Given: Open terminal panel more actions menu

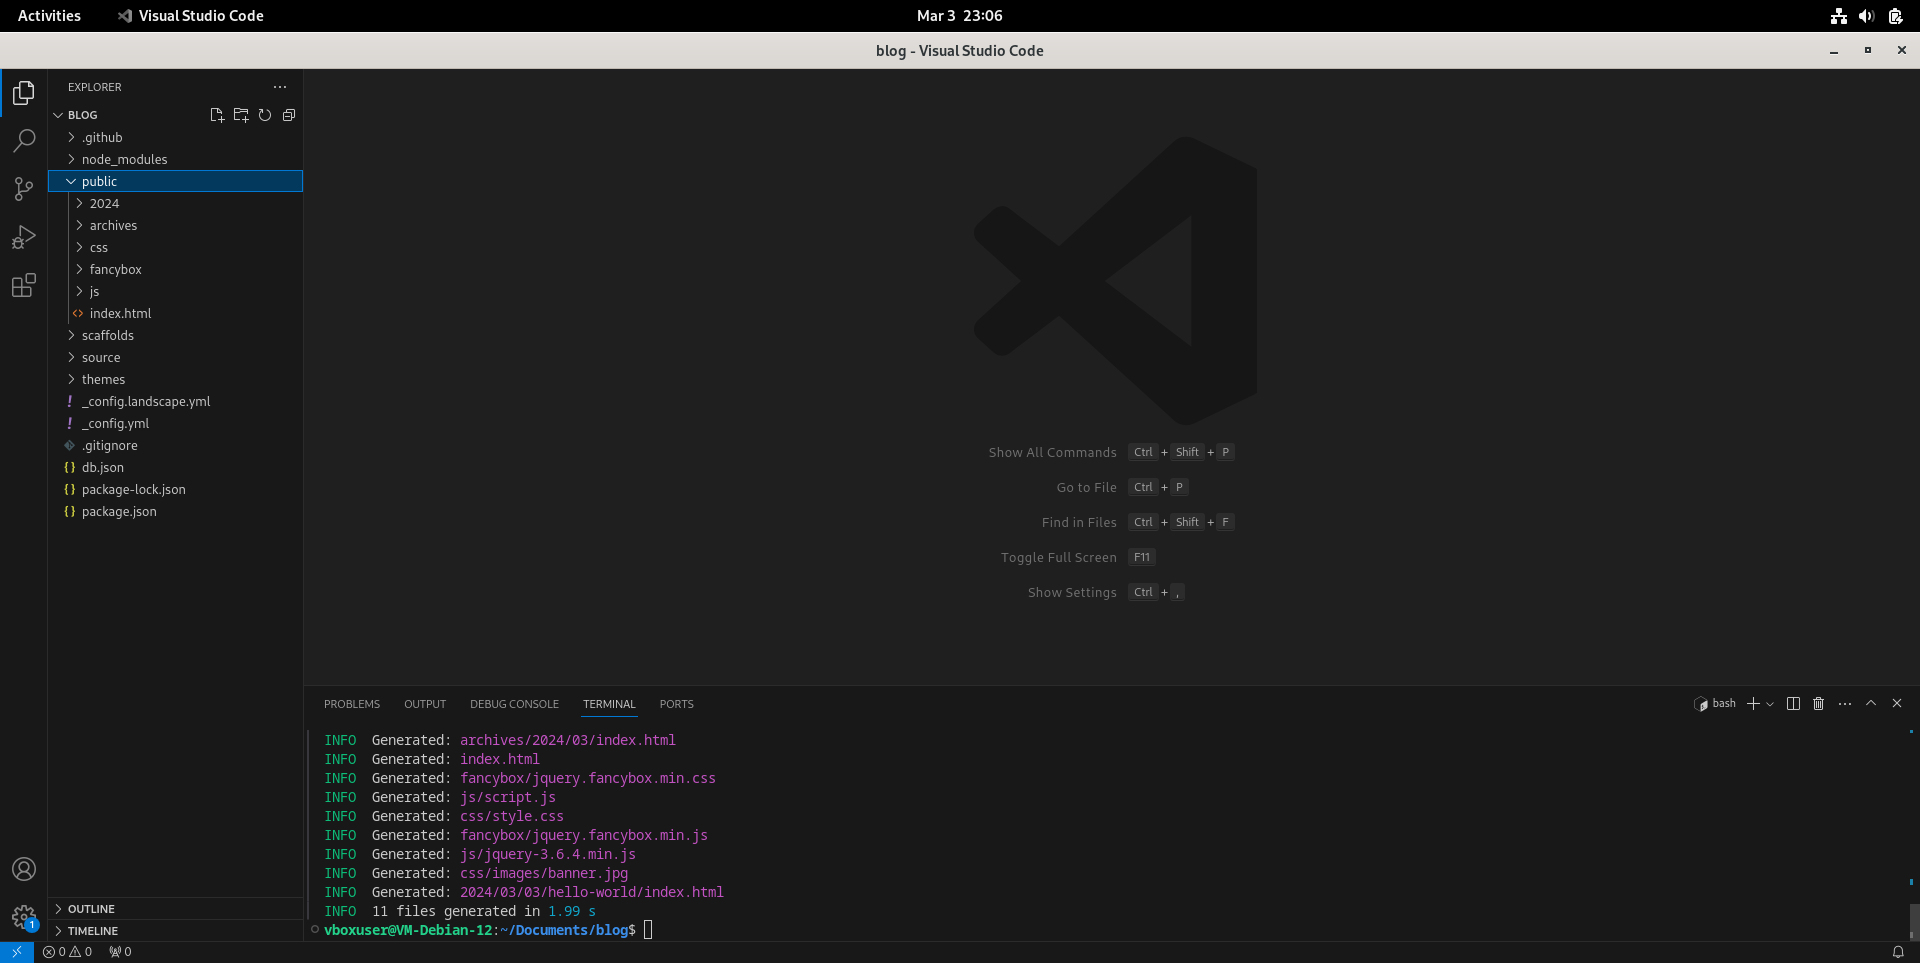Looking at the screenshot, I should (x=1845, y=704).
